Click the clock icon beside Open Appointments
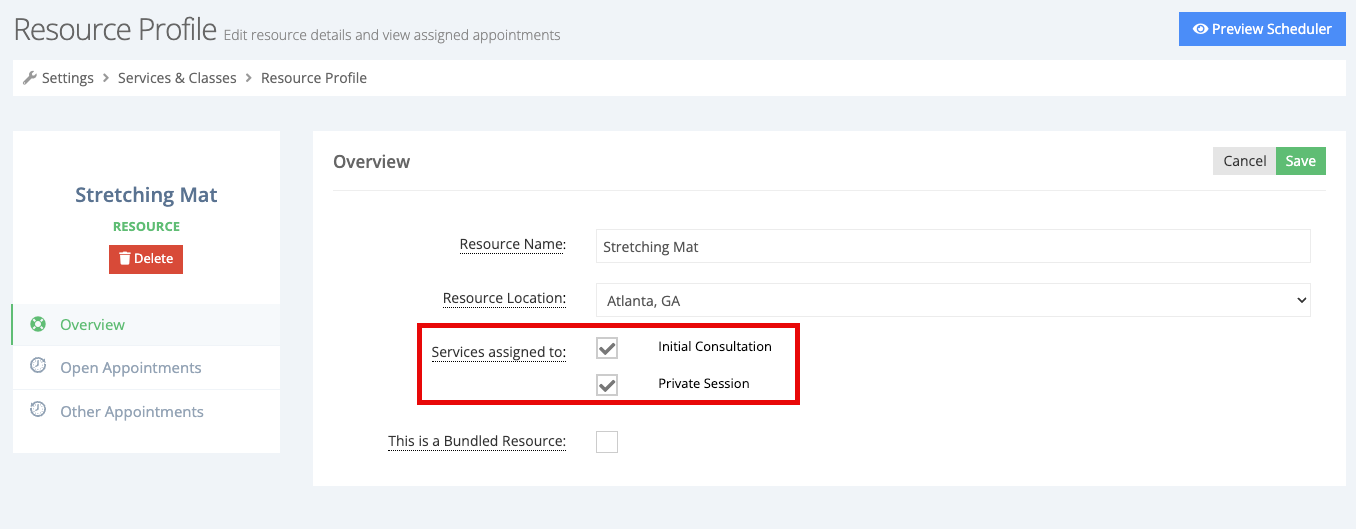1356x529 pixels. point(38,366)
